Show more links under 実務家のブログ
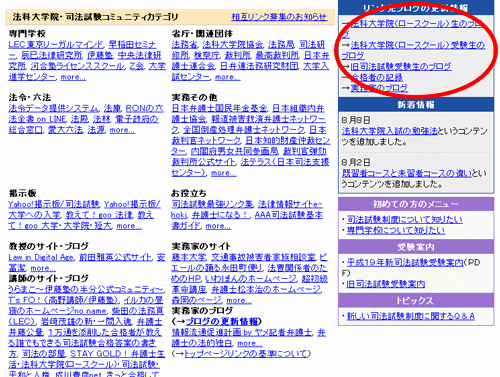Screen dimensions: 500x377 249,343
